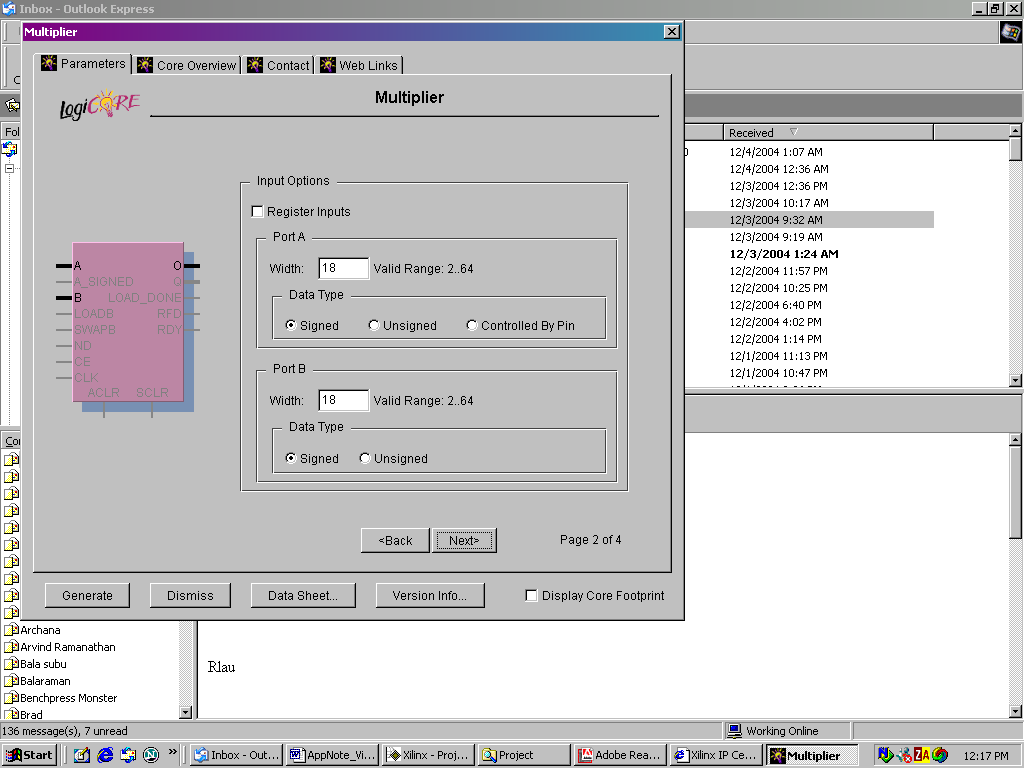Click the Archana contact icon
This screenshot has height=768, width=1024.
12,630
